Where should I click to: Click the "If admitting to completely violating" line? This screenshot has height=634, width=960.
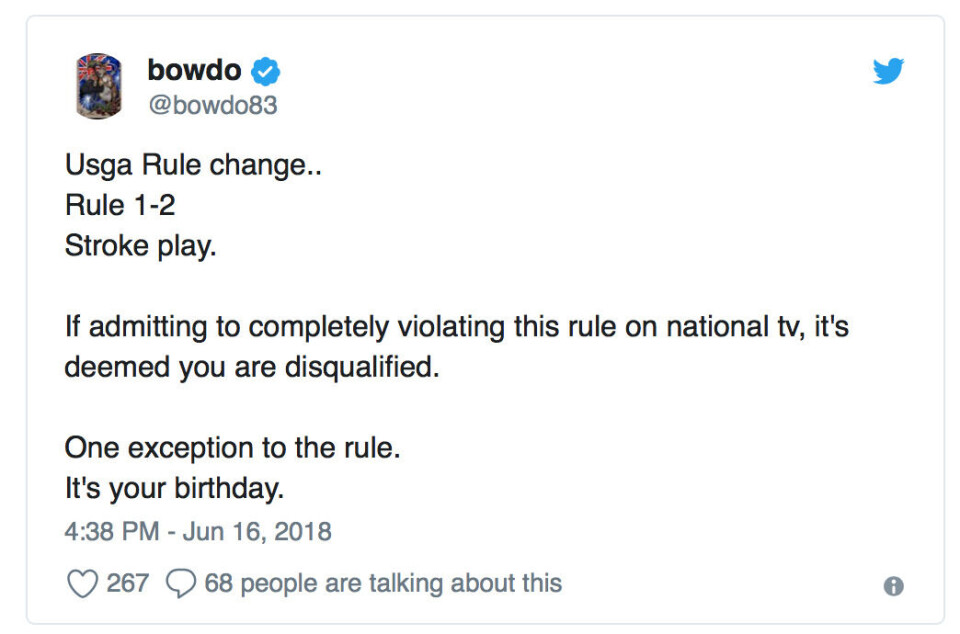tap(457, 326)
